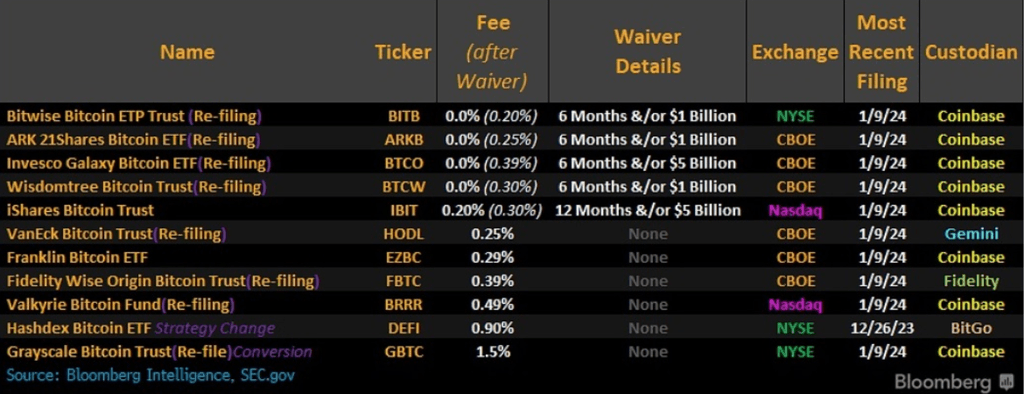1024x394 pixels.
Task: Select the iShares Bitcoin Trust name
Action: pos(80,210)
